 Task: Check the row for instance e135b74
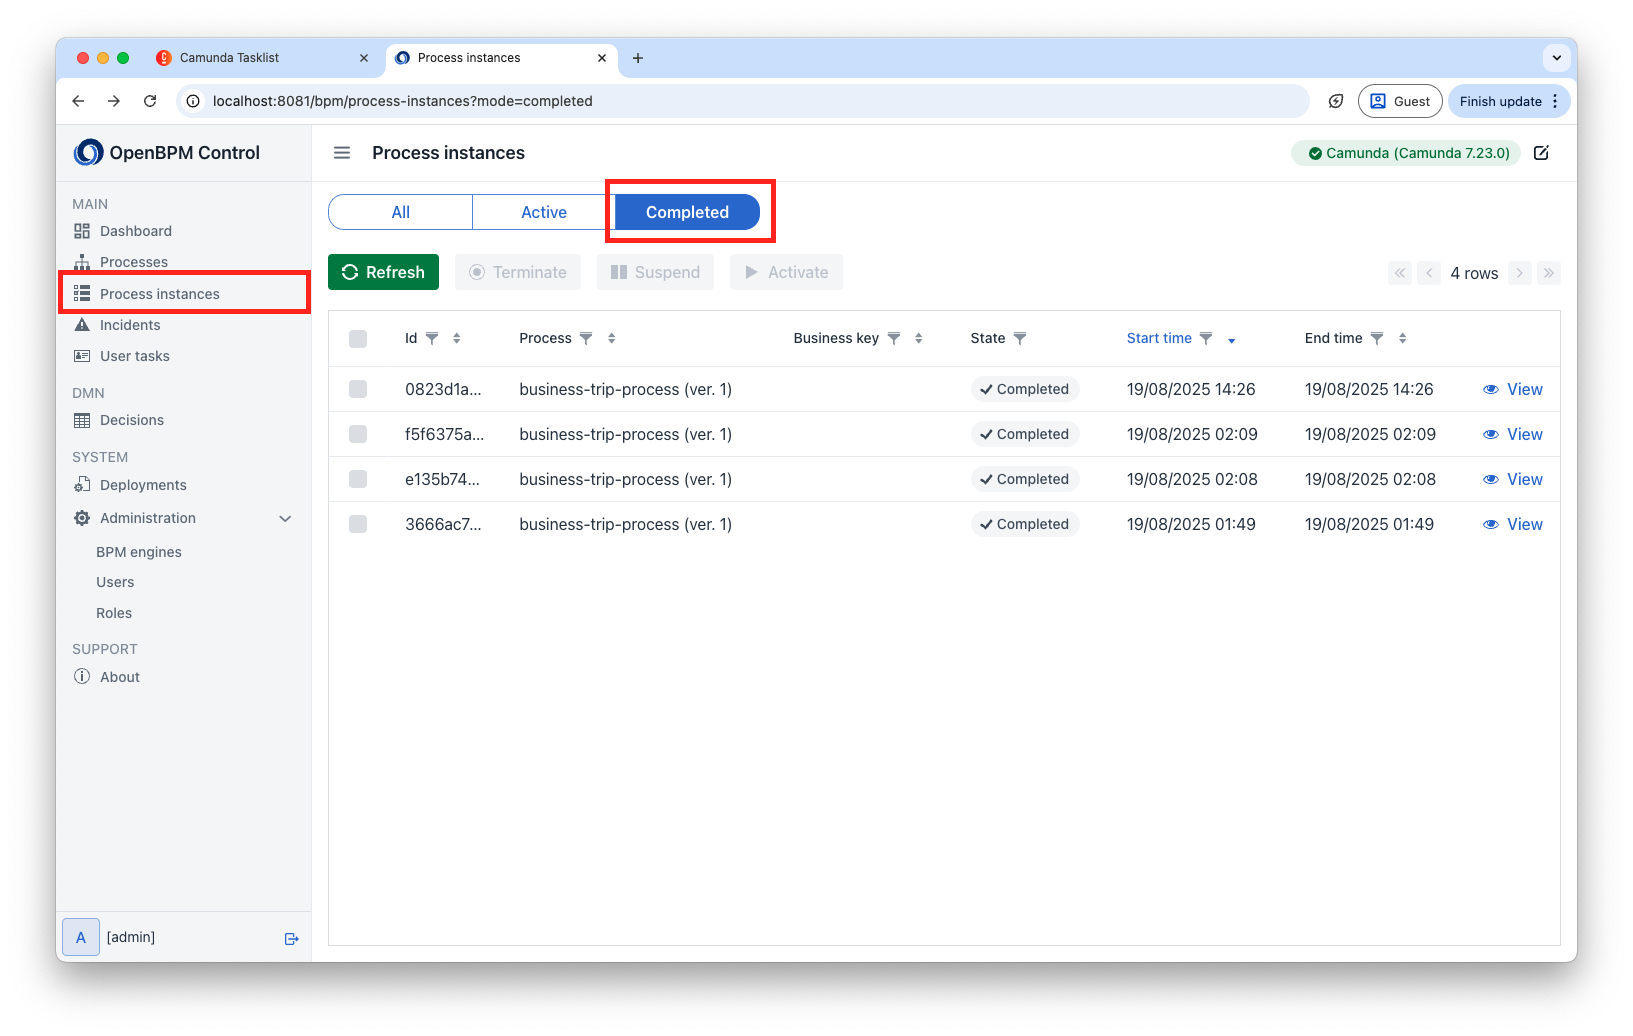[x=358, y=479]
